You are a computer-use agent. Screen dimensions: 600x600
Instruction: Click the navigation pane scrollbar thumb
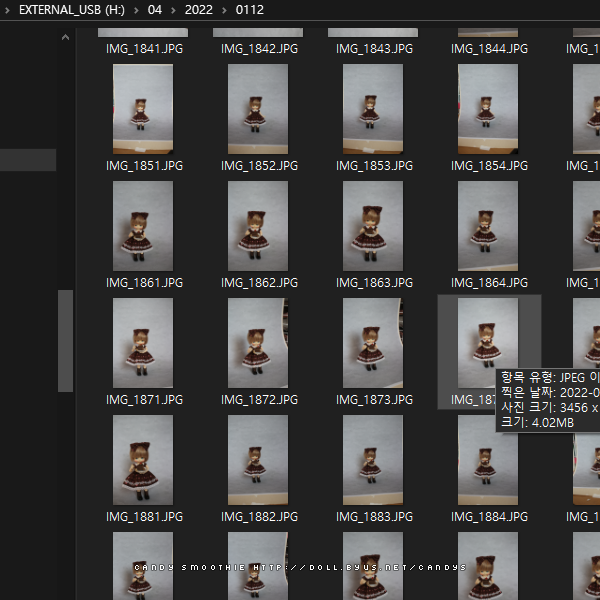pos(65,341)
